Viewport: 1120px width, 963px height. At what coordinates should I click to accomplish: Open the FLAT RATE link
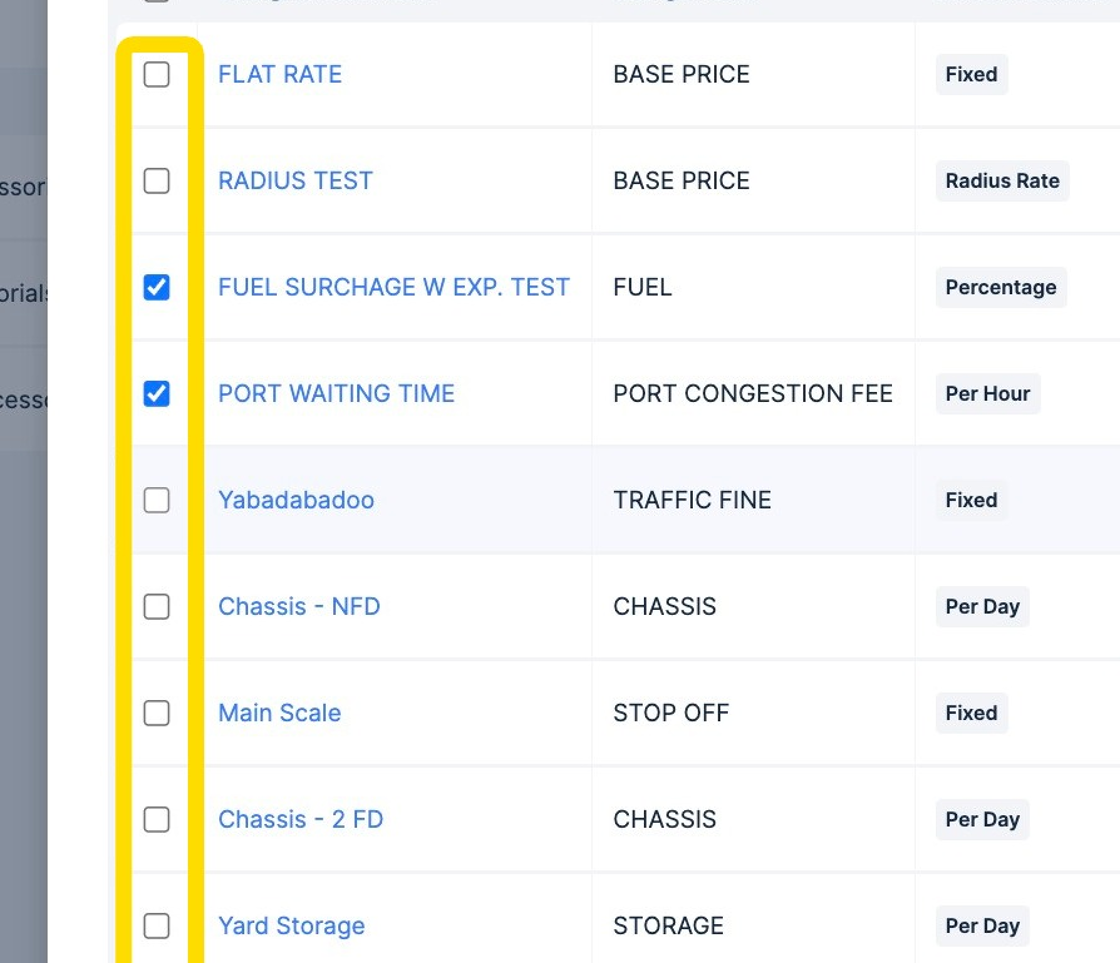click(280, 74)
